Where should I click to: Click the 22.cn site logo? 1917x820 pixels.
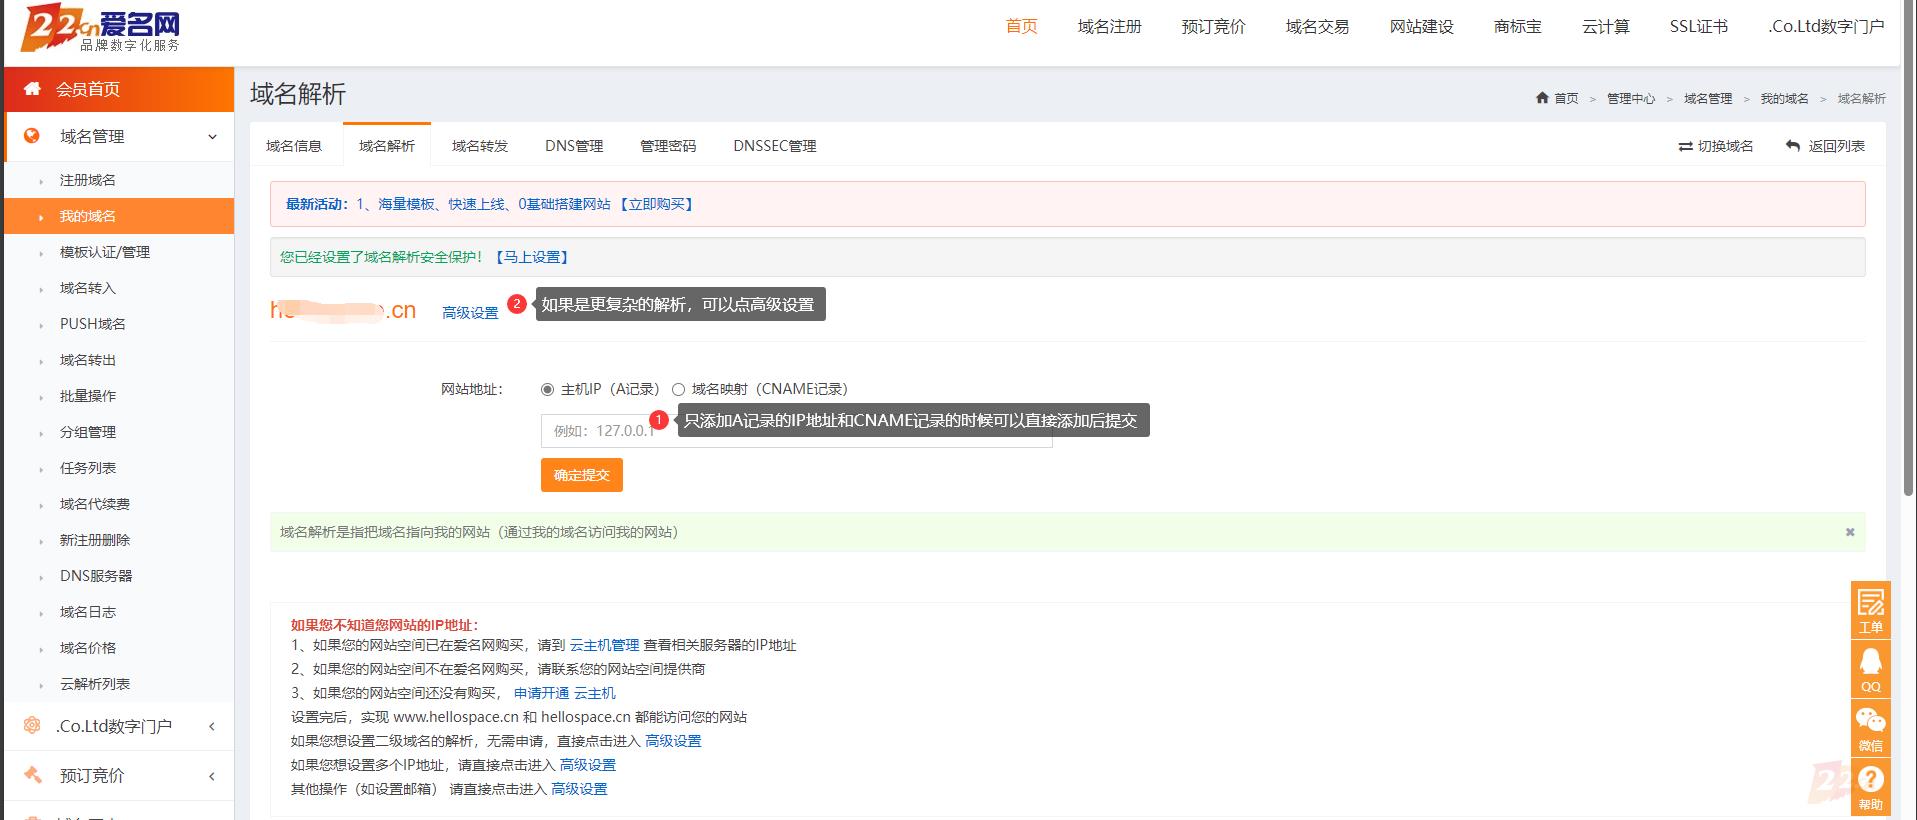tap(100, 29)
